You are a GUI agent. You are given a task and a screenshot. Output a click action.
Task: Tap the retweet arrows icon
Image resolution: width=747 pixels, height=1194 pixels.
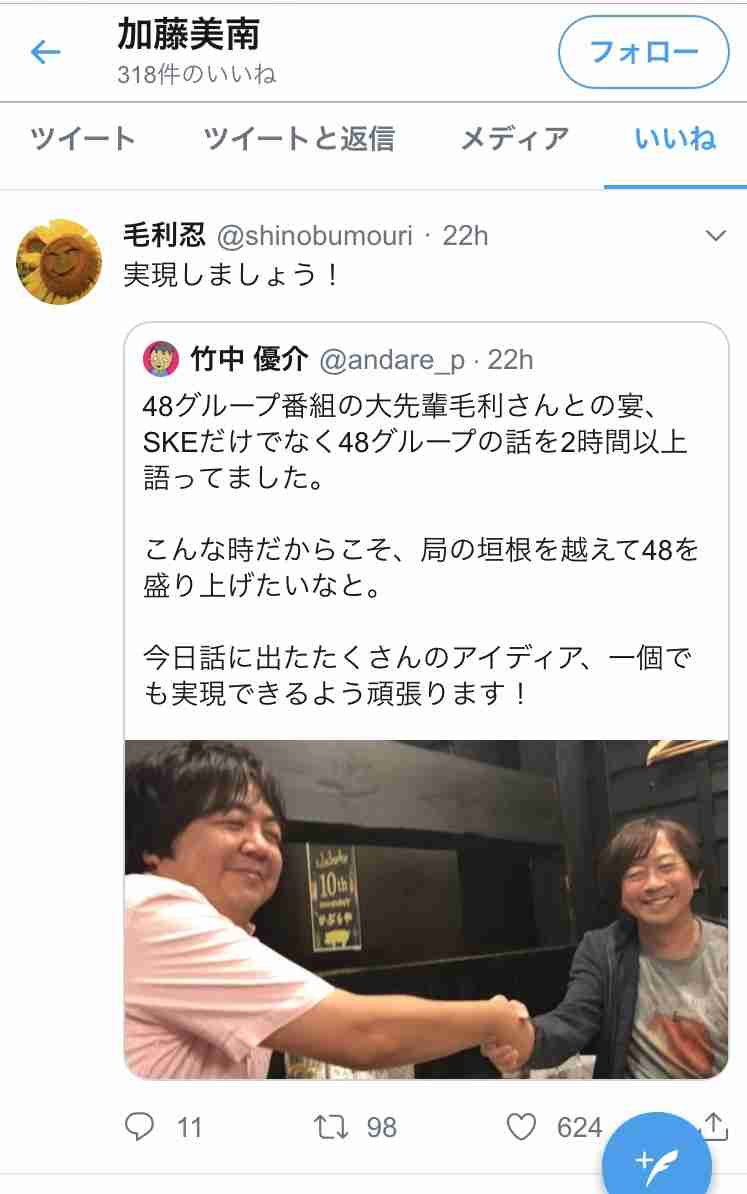coord(331,1127)
